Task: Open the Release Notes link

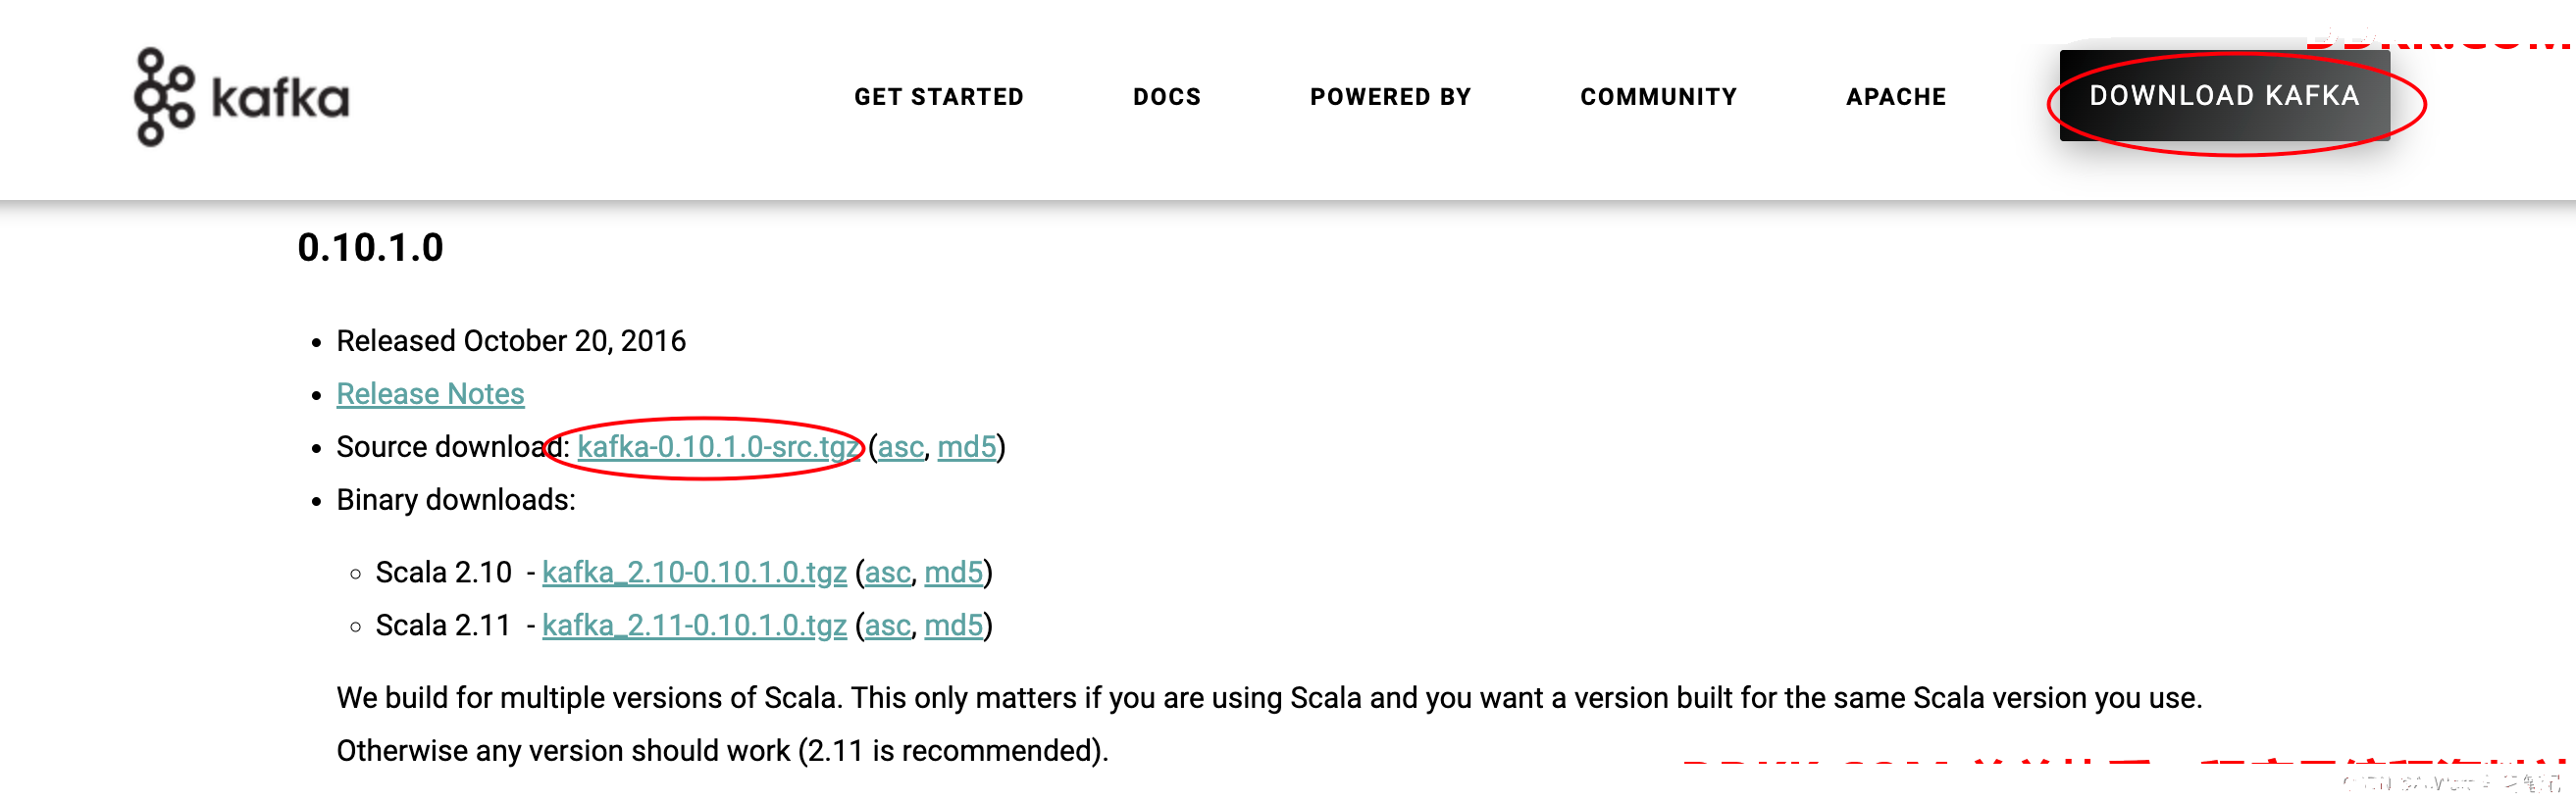Action: click(430, 394)
